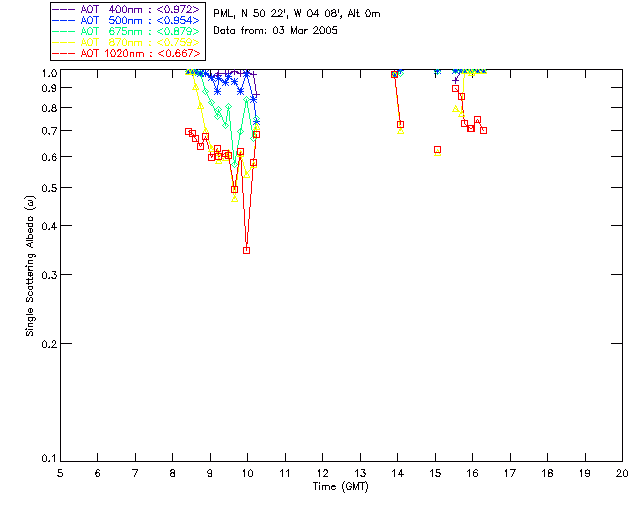Click the legend entry AOT 1020nm <0.667>
This screenshot has width=640, height=512.
[x=126, y=53]
